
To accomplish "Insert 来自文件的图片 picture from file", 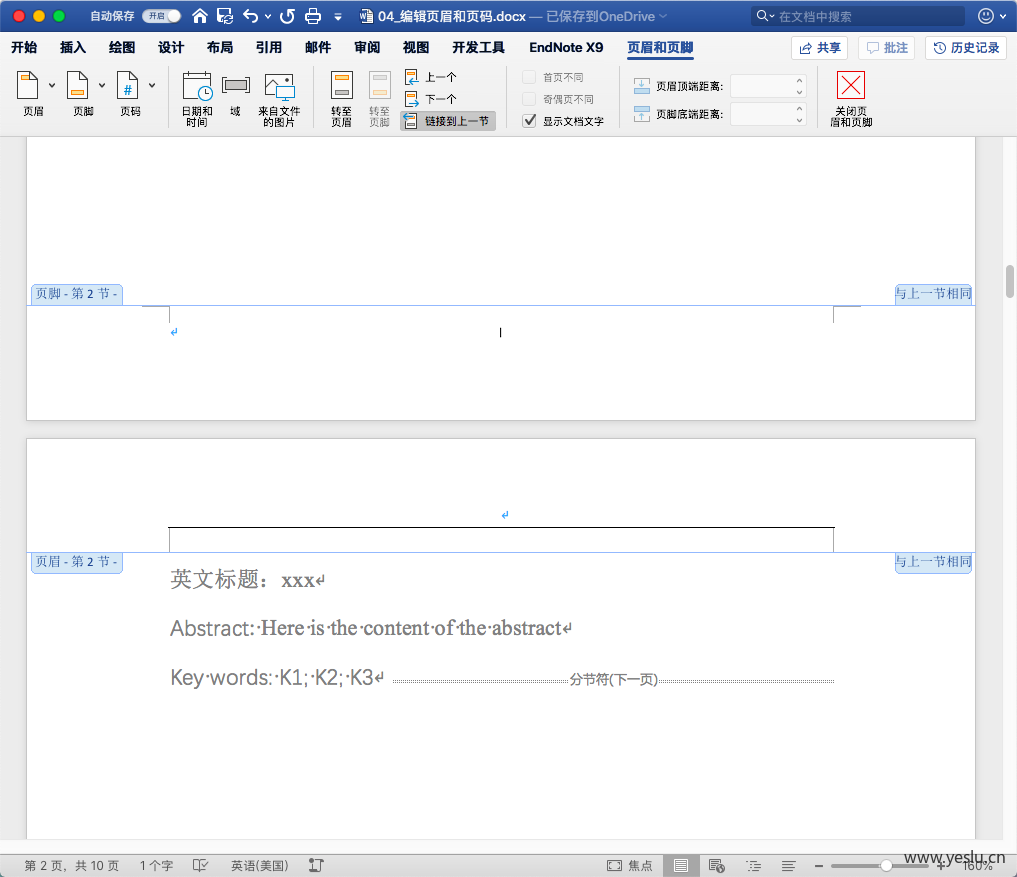I will click(x=279, y=99).
